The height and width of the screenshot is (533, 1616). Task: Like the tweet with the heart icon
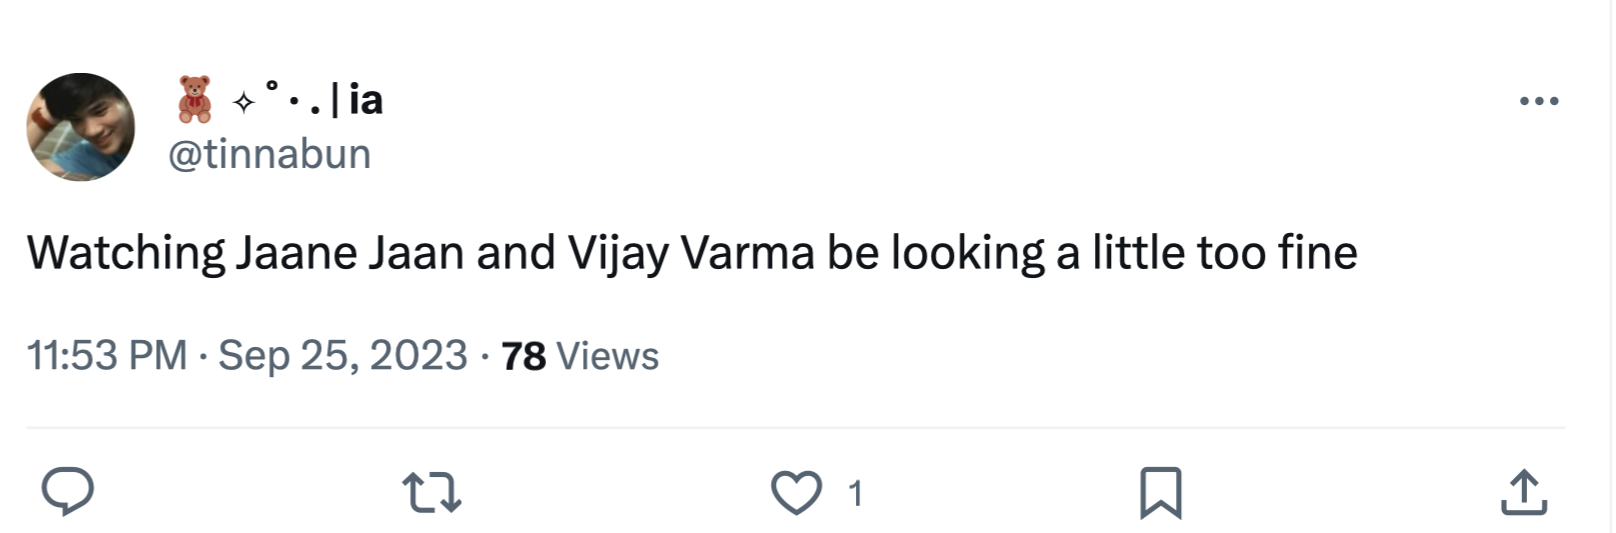click(796, 493)
